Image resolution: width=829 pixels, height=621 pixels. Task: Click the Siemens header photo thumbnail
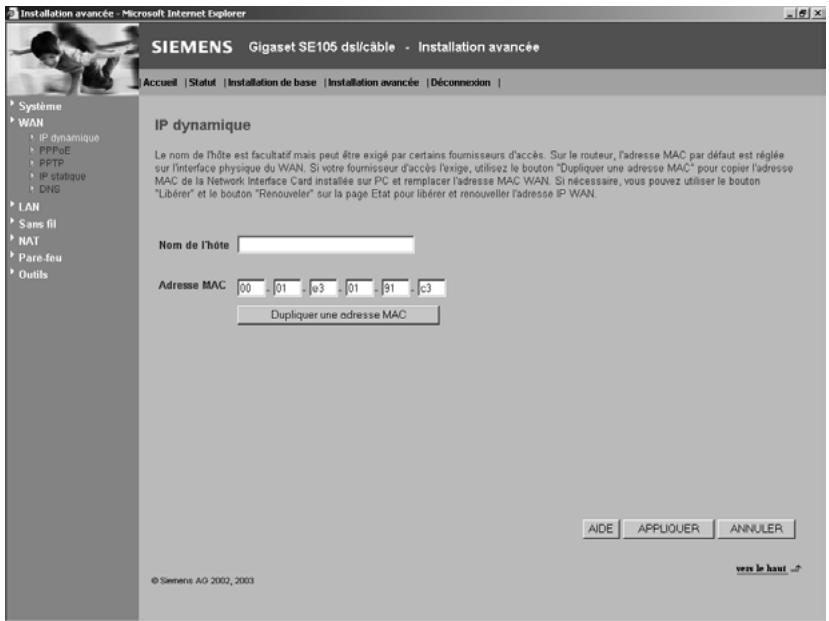tap(72, 59)
